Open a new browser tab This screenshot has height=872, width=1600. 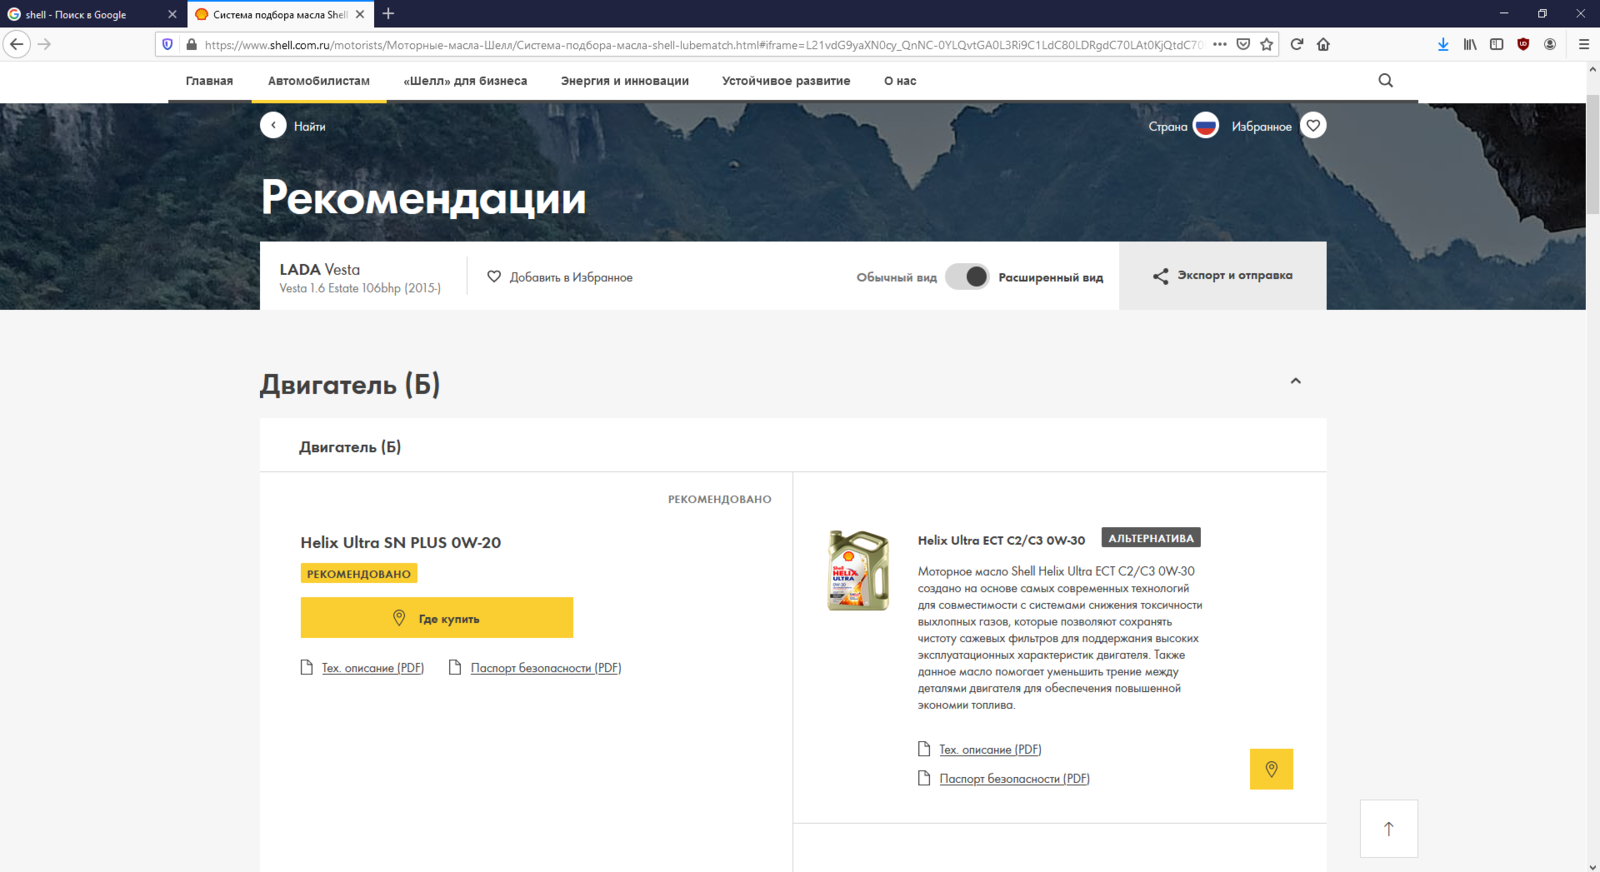(x=388, y=14)
